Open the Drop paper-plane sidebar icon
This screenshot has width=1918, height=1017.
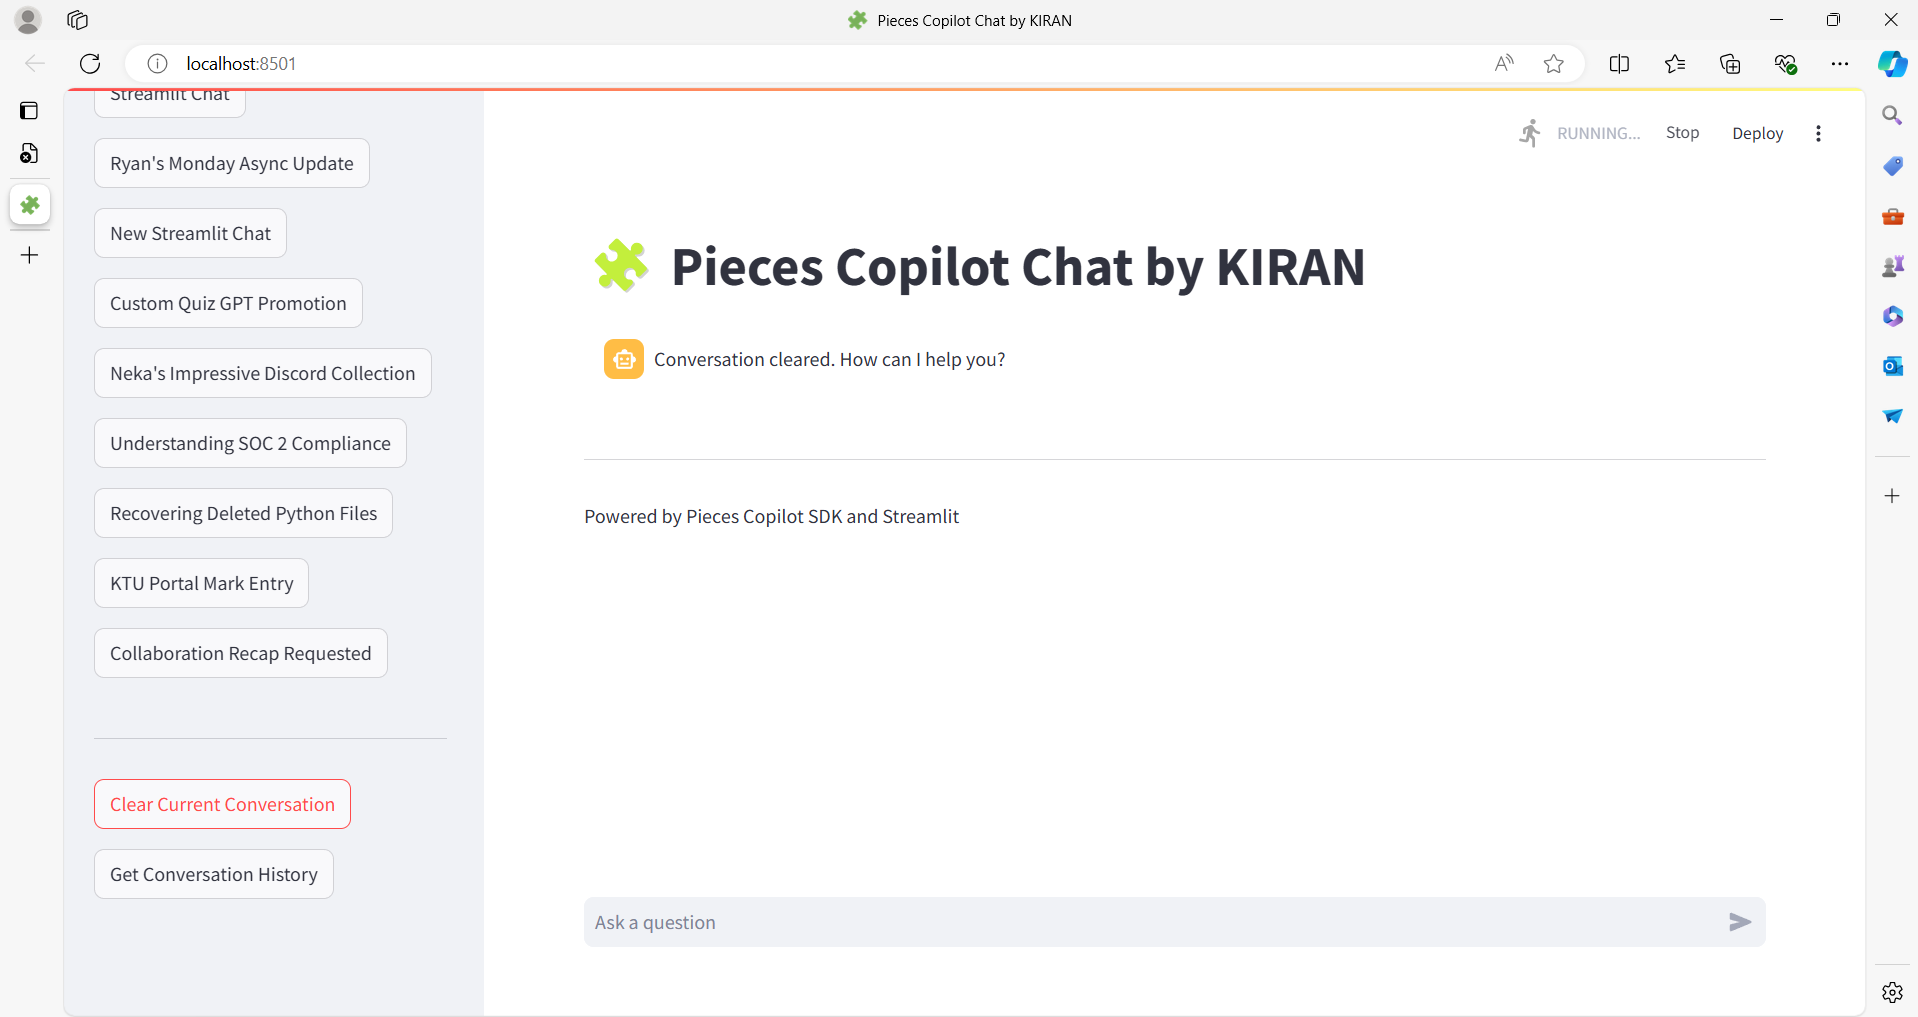[1892, 416]
